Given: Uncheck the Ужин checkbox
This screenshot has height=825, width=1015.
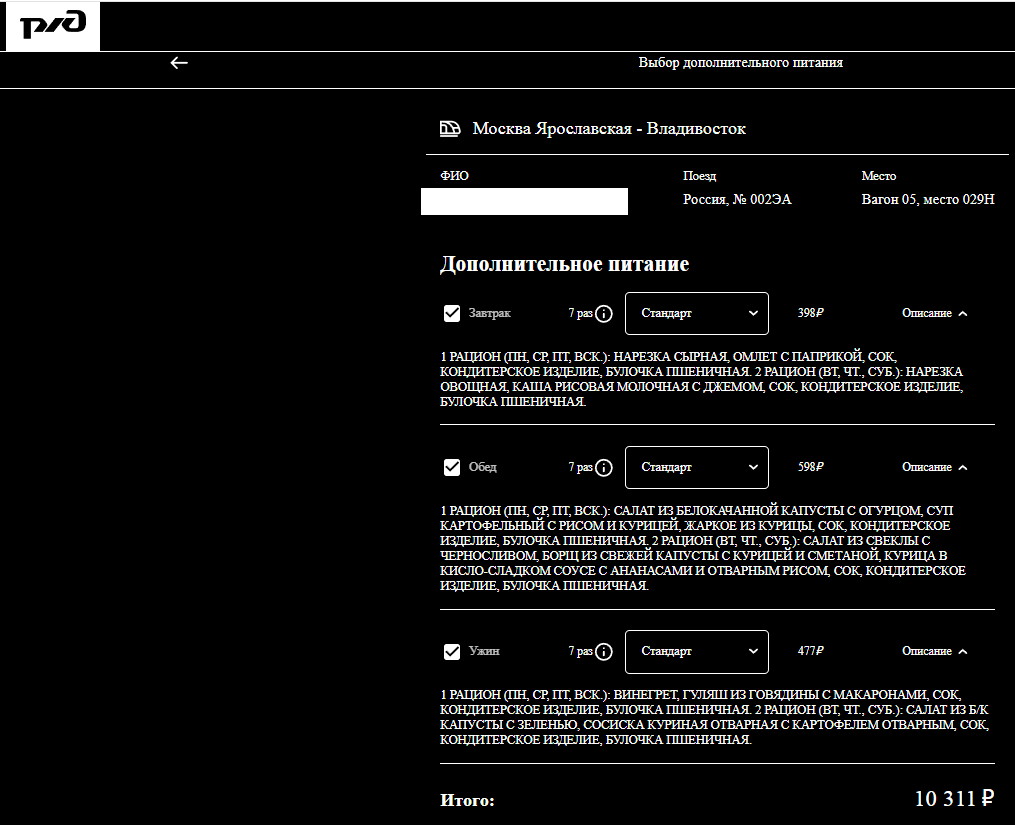Looking at the screenshot, I should click(452, 652).
